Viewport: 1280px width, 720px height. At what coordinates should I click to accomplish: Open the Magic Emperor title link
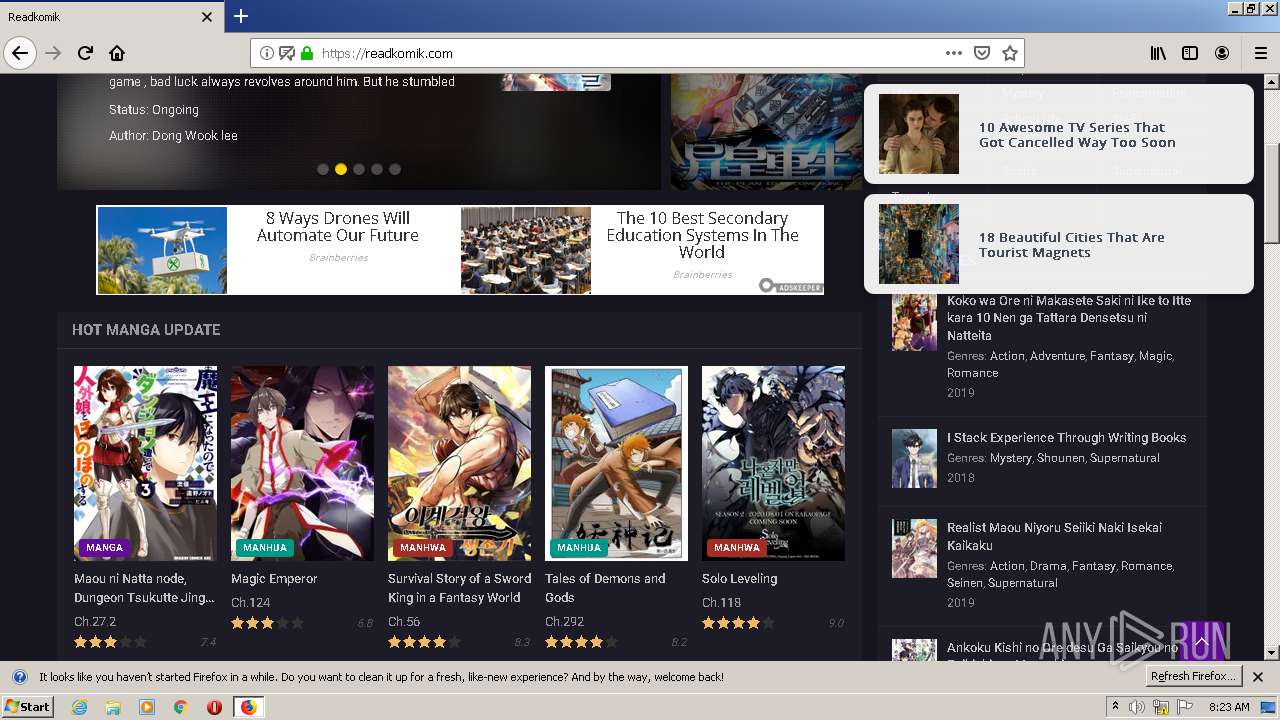[x=274, y=579]
